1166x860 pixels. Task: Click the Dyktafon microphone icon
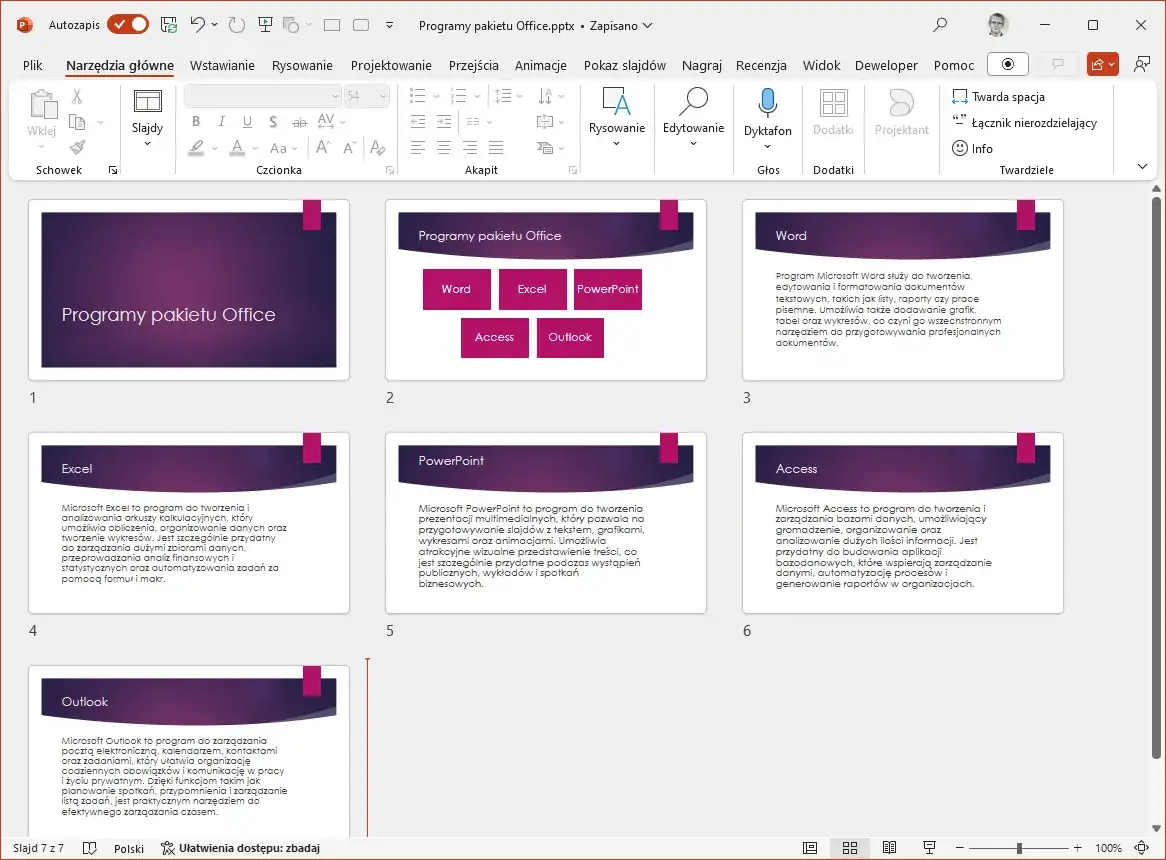click(x=767, y=103)
